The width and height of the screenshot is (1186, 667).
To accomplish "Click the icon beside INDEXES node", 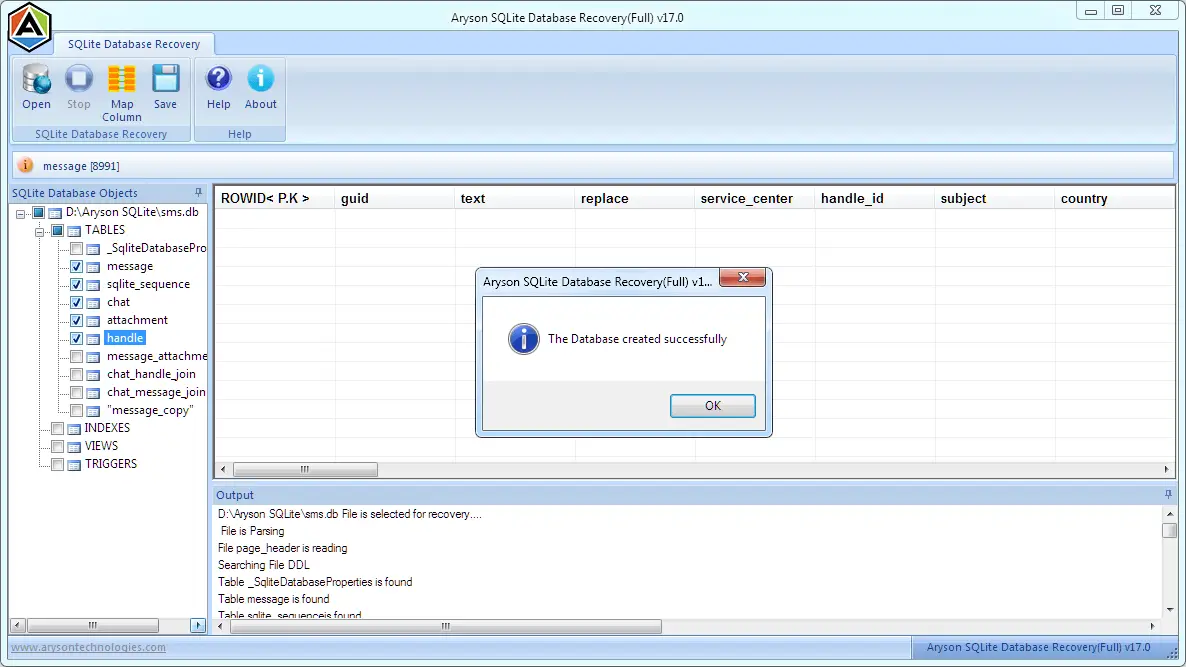I will [x=74, y=429].
